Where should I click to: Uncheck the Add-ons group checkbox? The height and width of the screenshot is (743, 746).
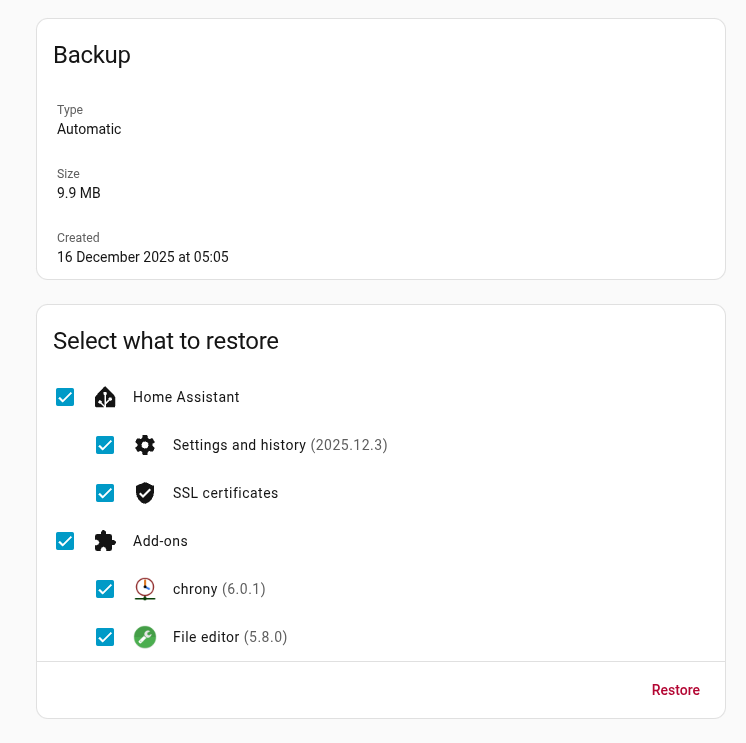[x=65, y=541]
